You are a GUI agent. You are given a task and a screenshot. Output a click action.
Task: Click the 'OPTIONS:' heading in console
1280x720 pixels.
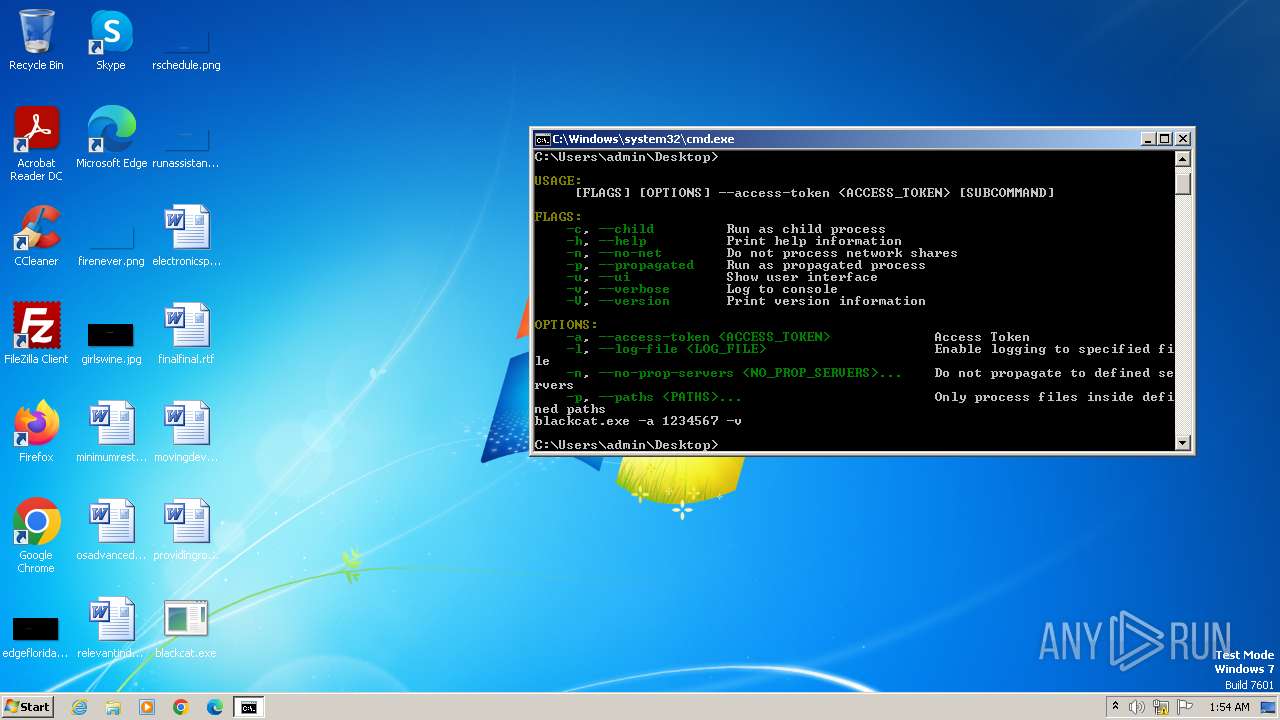point(566,325)
